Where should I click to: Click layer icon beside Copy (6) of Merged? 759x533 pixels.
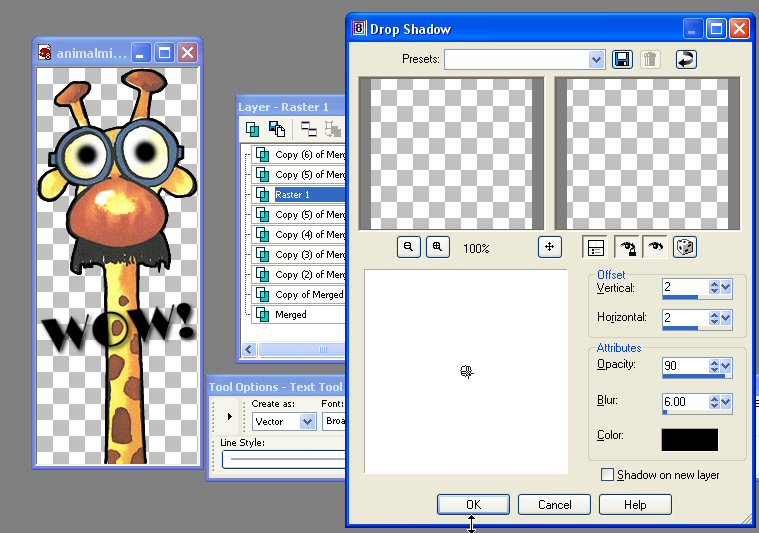tap(262, 154)
